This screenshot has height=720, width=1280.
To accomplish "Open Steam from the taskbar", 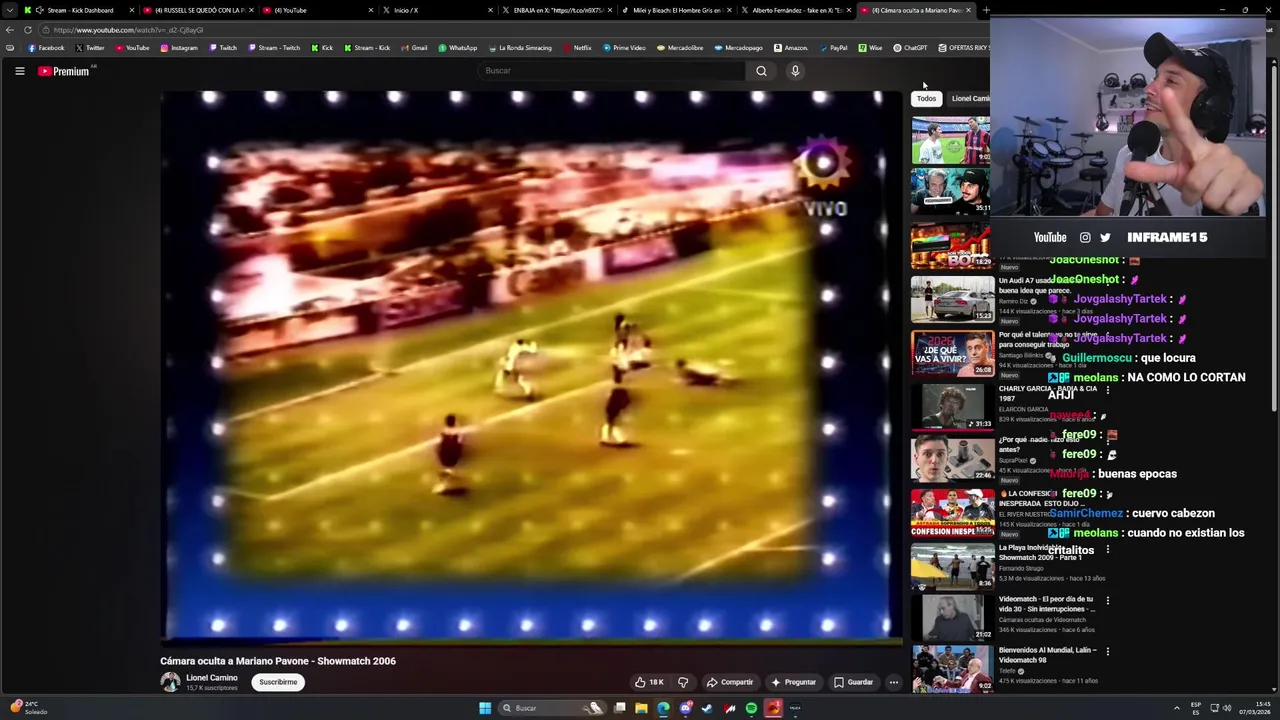I will tap(707, 708).
